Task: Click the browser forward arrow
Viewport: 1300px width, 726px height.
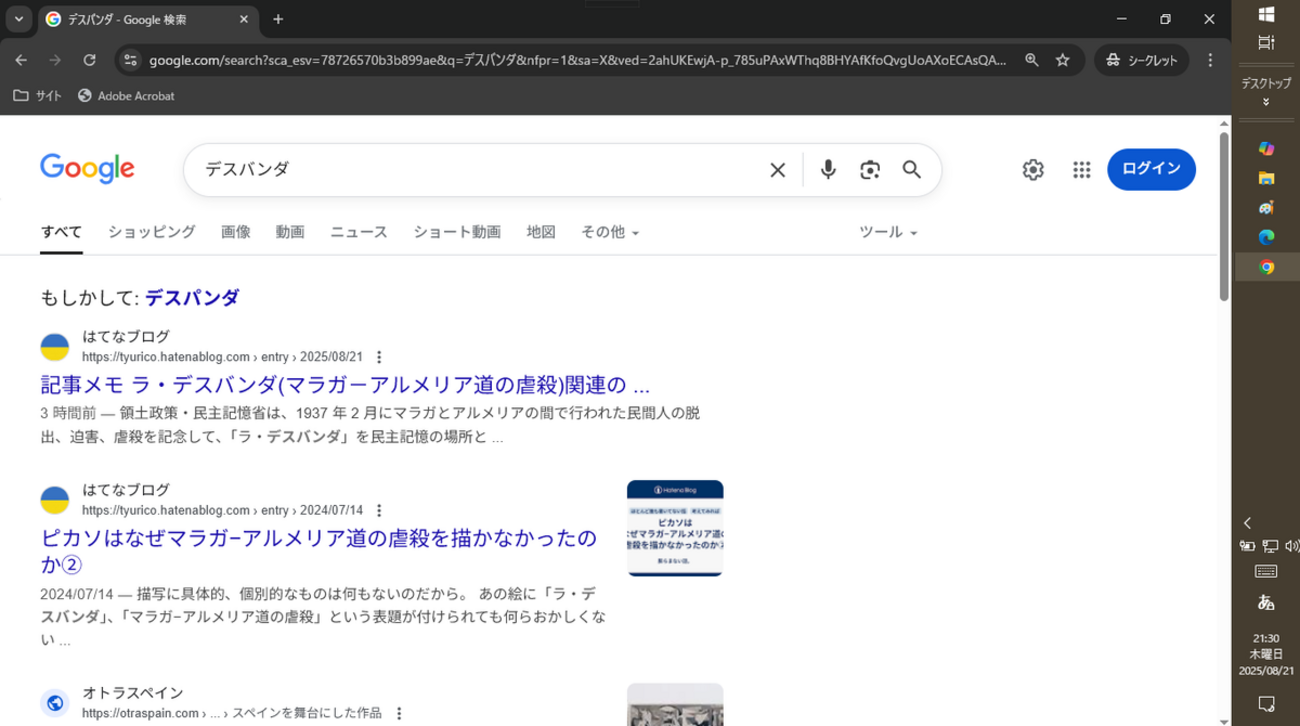Action: [x=55, y=60]
